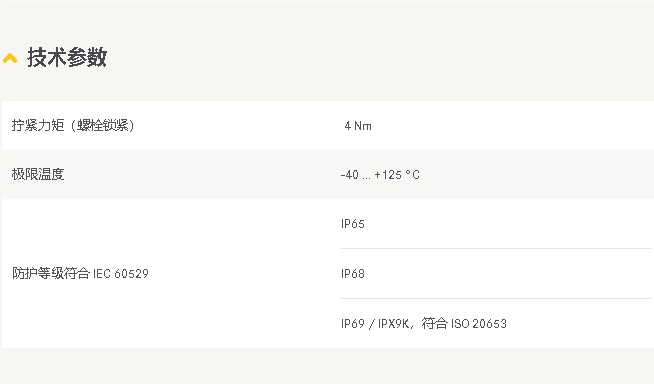Click the °C unit in the temperature row
The image size is (654, 384).
coord(413,175)
